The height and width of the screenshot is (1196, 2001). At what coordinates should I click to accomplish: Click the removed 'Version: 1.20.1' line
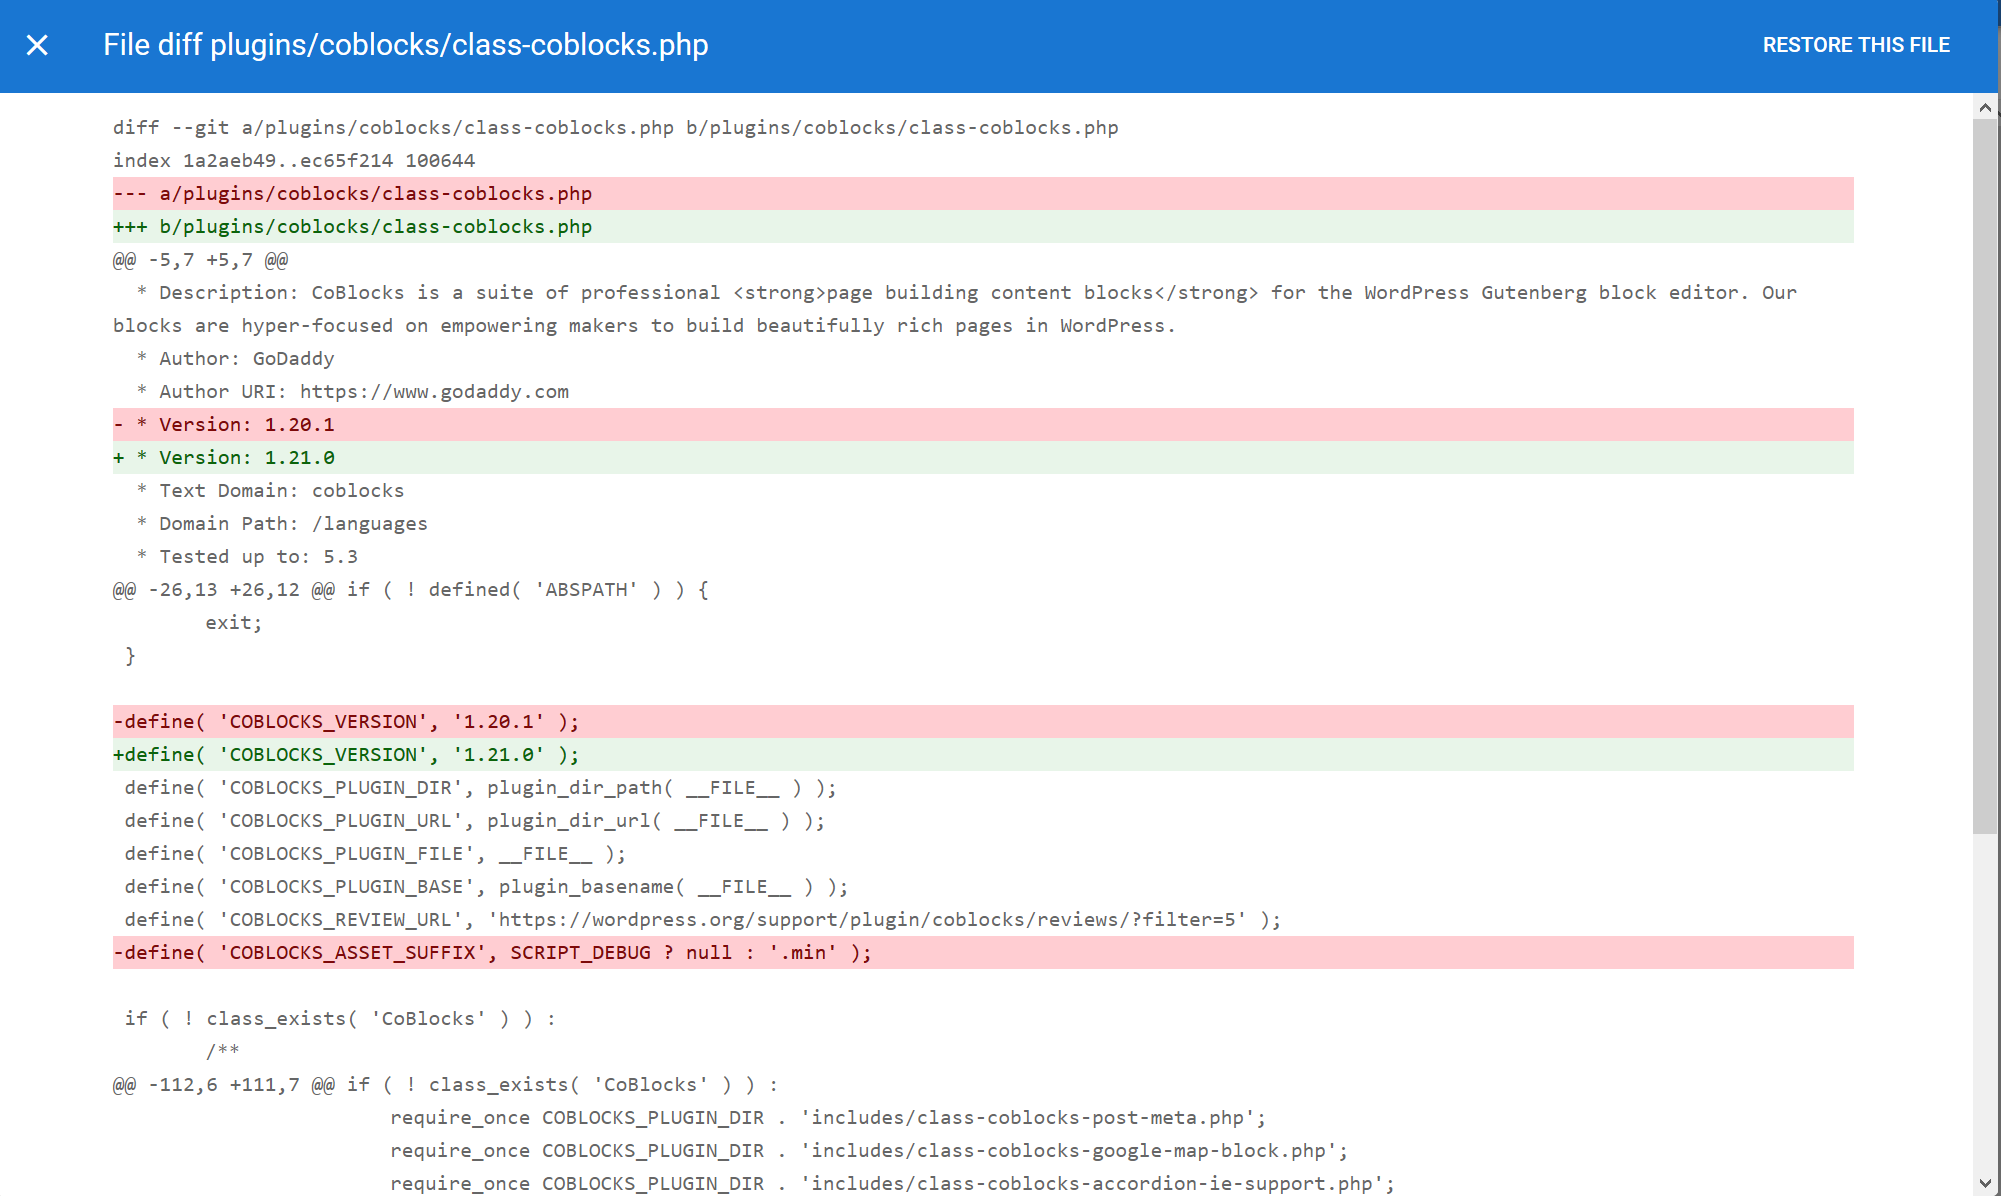983,424
